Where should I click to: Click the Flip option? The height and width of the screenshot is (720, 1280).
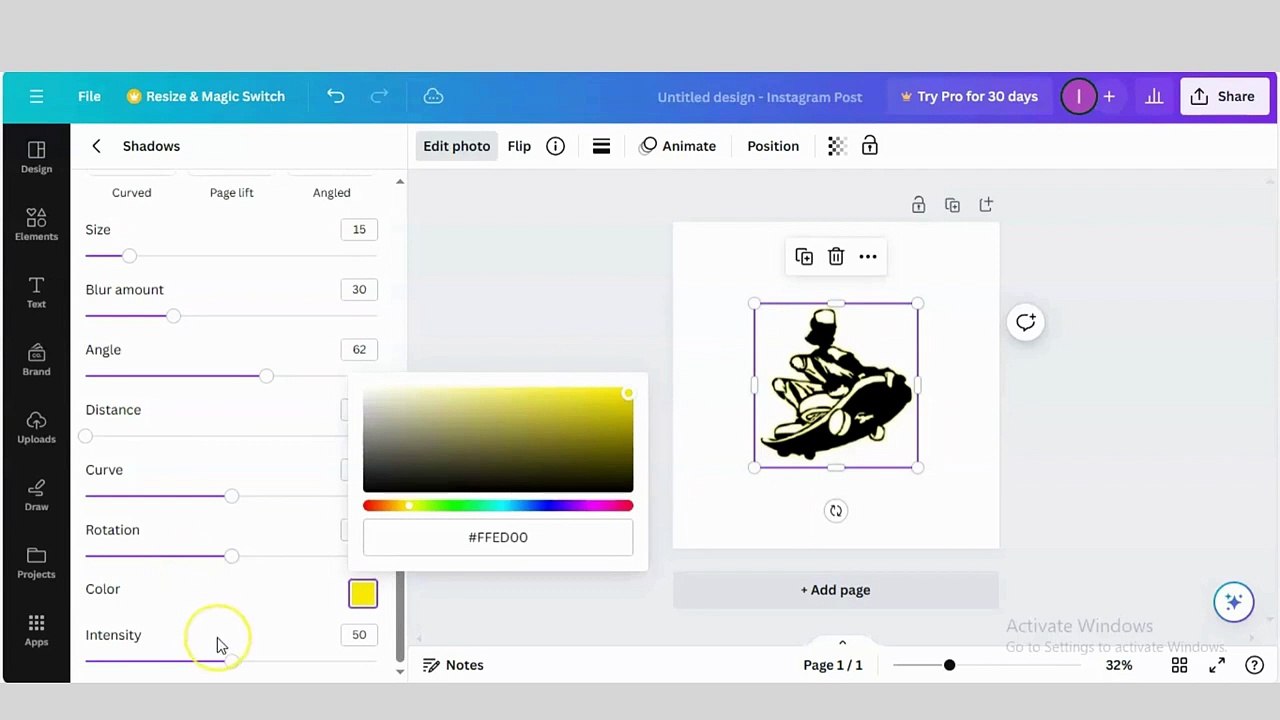[x=519, y=146]
